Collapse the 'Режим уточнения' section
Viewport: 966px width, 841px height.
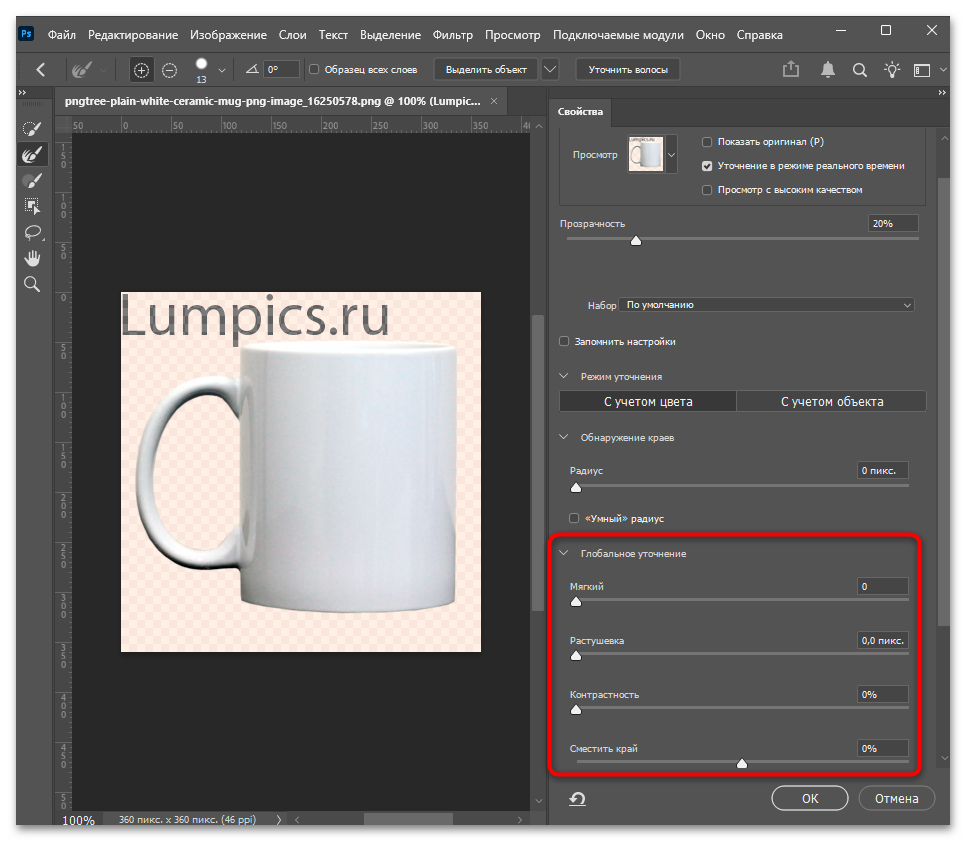564,376
